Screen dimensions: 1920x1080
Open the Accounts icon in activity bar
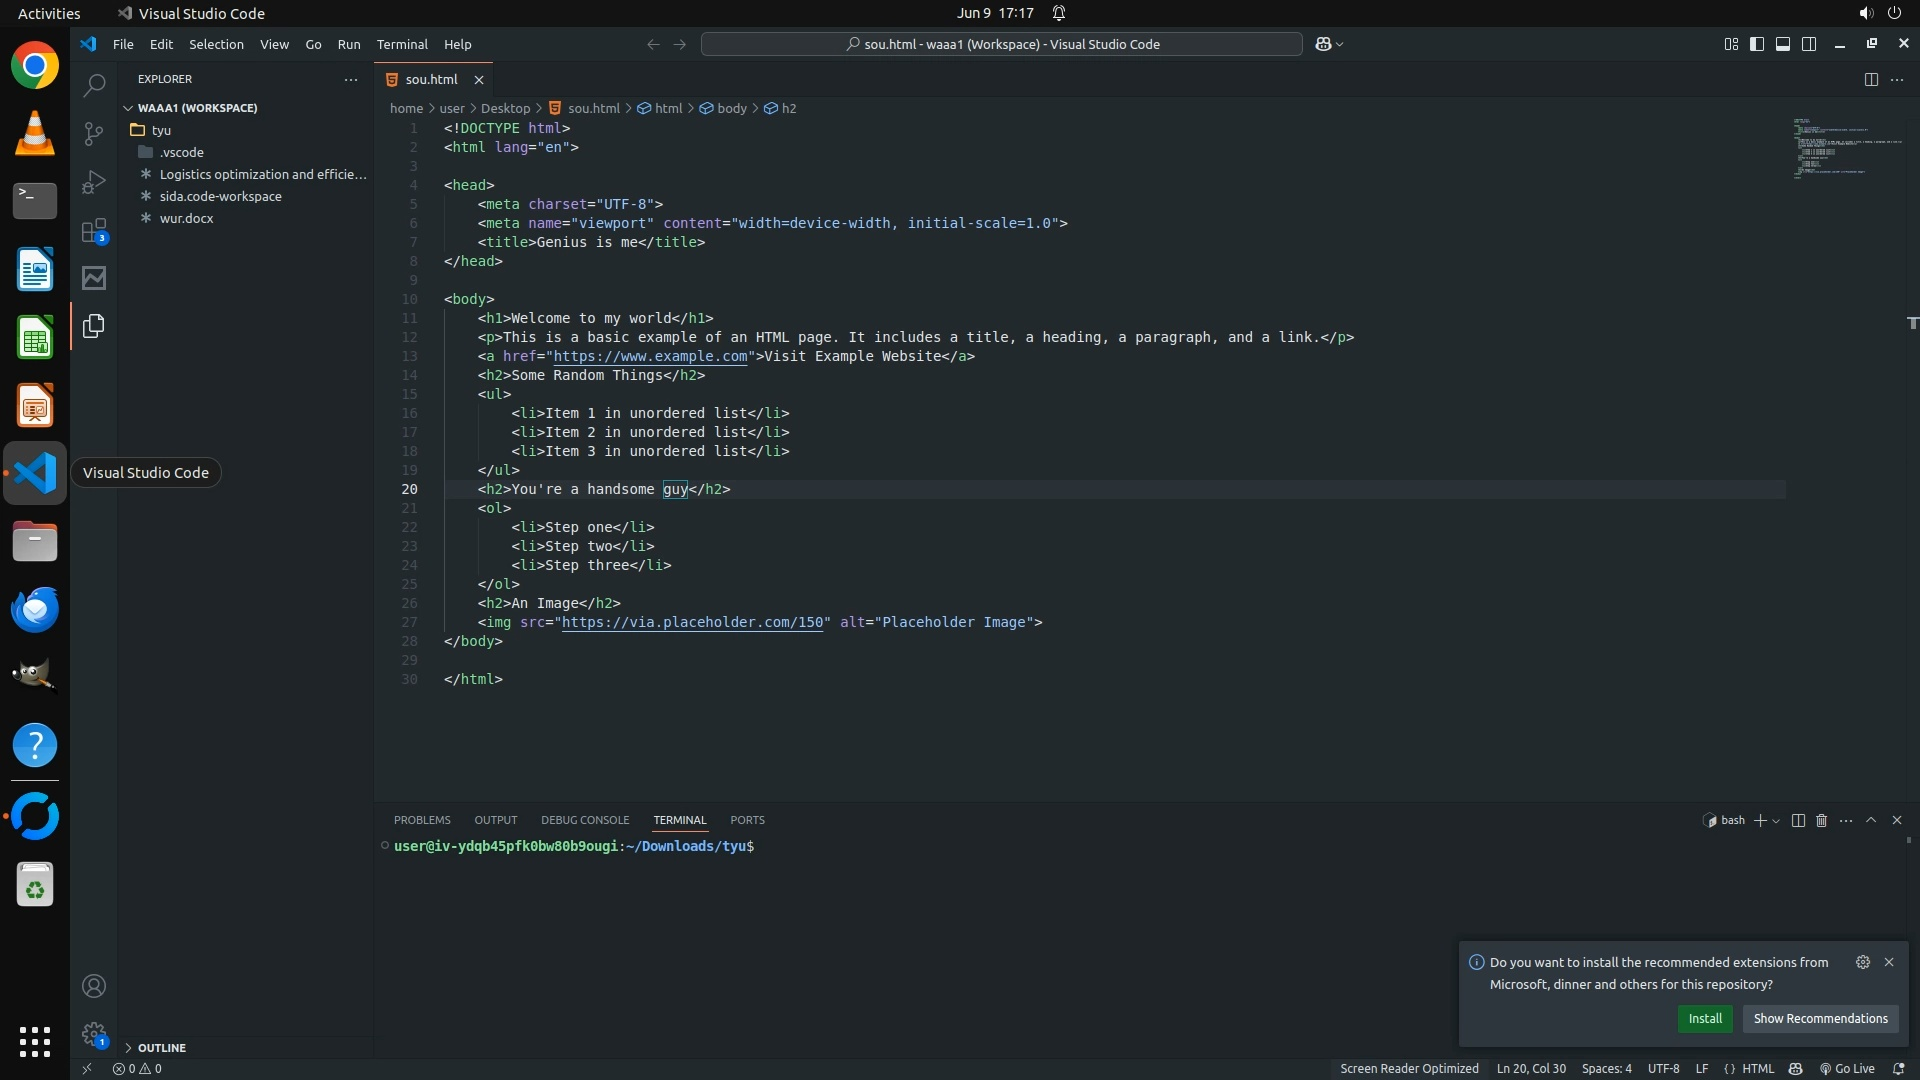94,986
